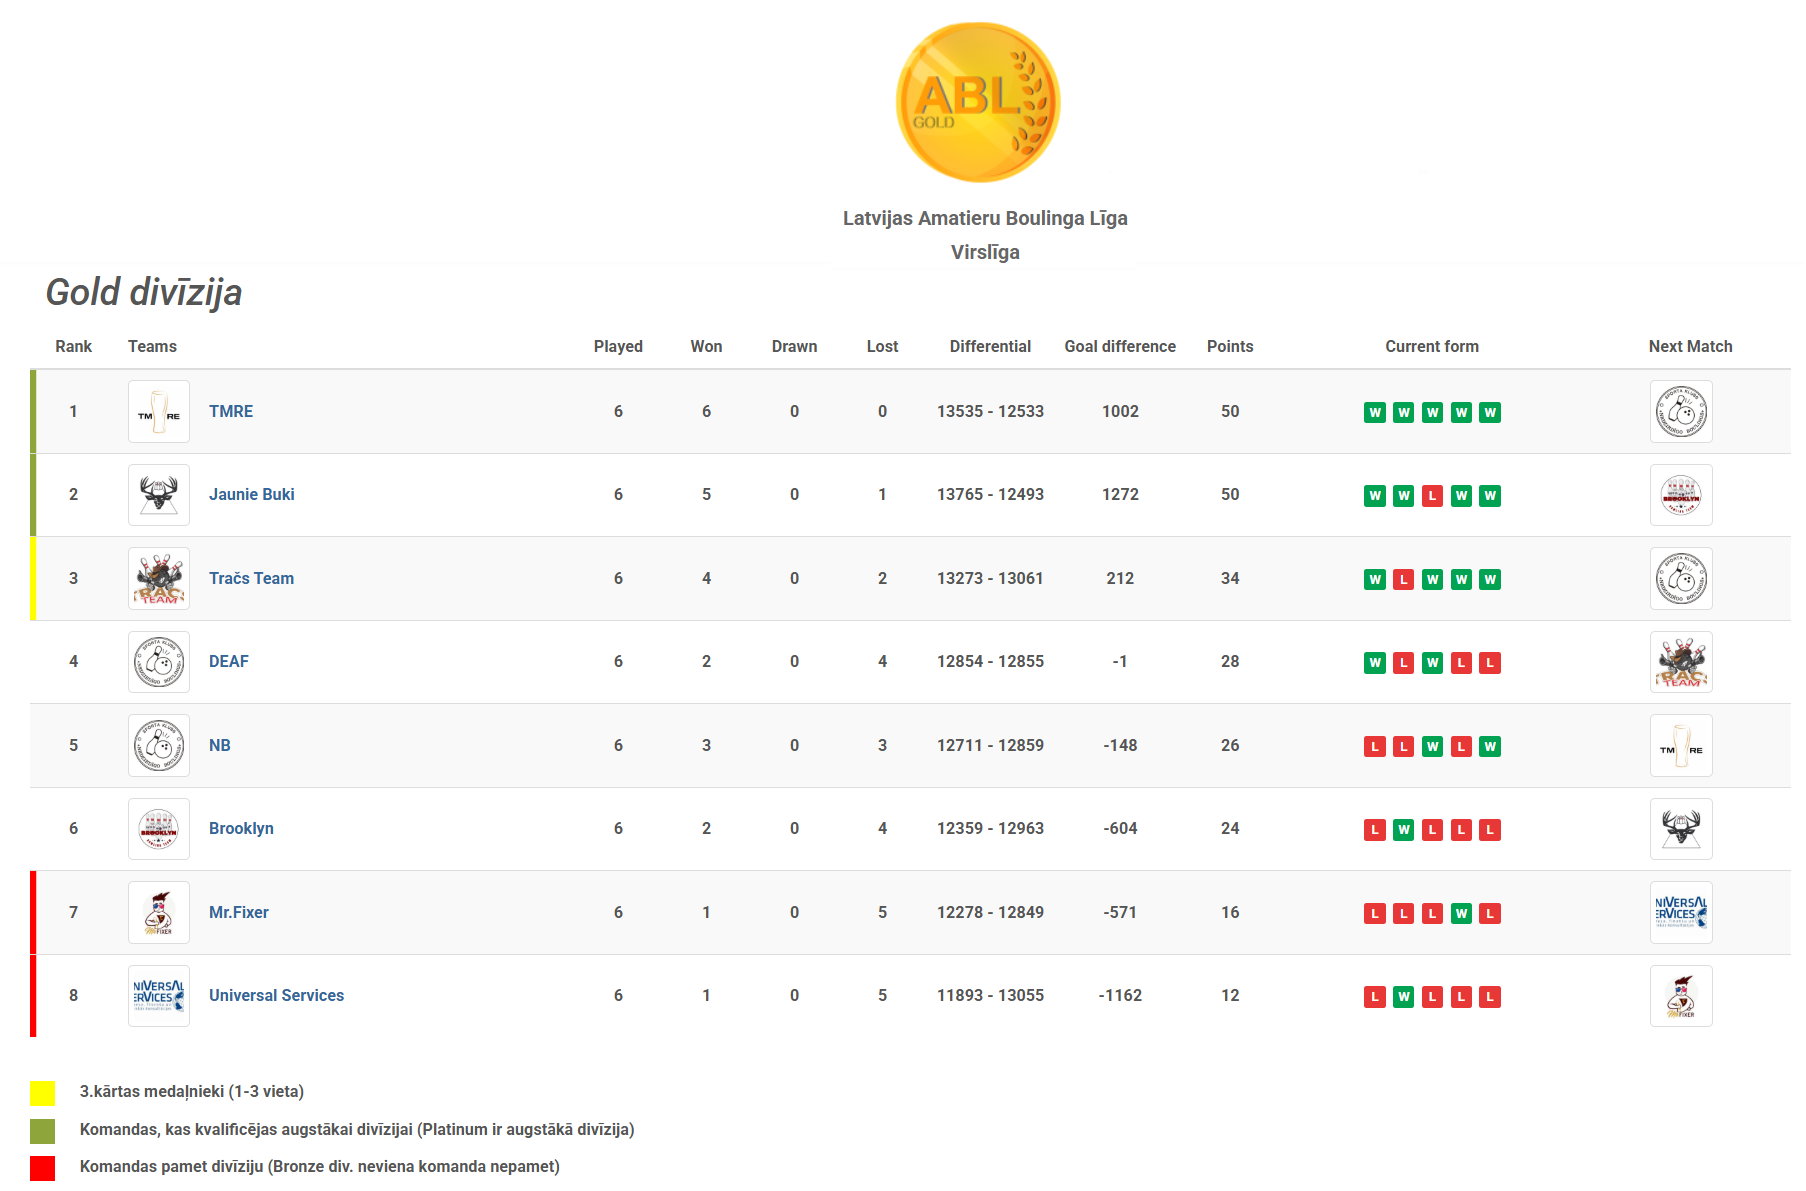Click TMRE team logo in Teams column
1806x1191 pixels.
coord(159,412)
